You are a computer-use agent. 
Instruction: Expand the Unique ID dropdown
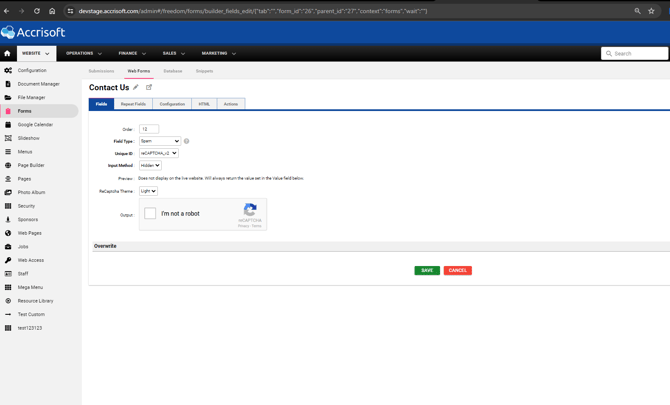coord(158,153)
